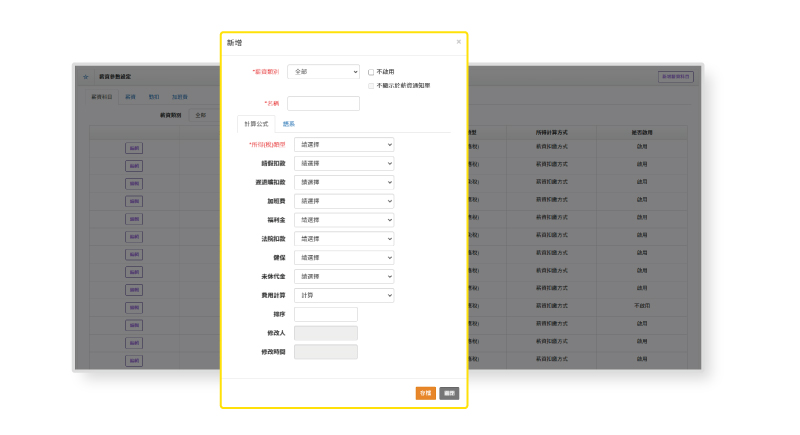The width and height of the screenshot is (800, 435).
Task: Close the 新增 dialog with the X icon
Action: (458, 42)
